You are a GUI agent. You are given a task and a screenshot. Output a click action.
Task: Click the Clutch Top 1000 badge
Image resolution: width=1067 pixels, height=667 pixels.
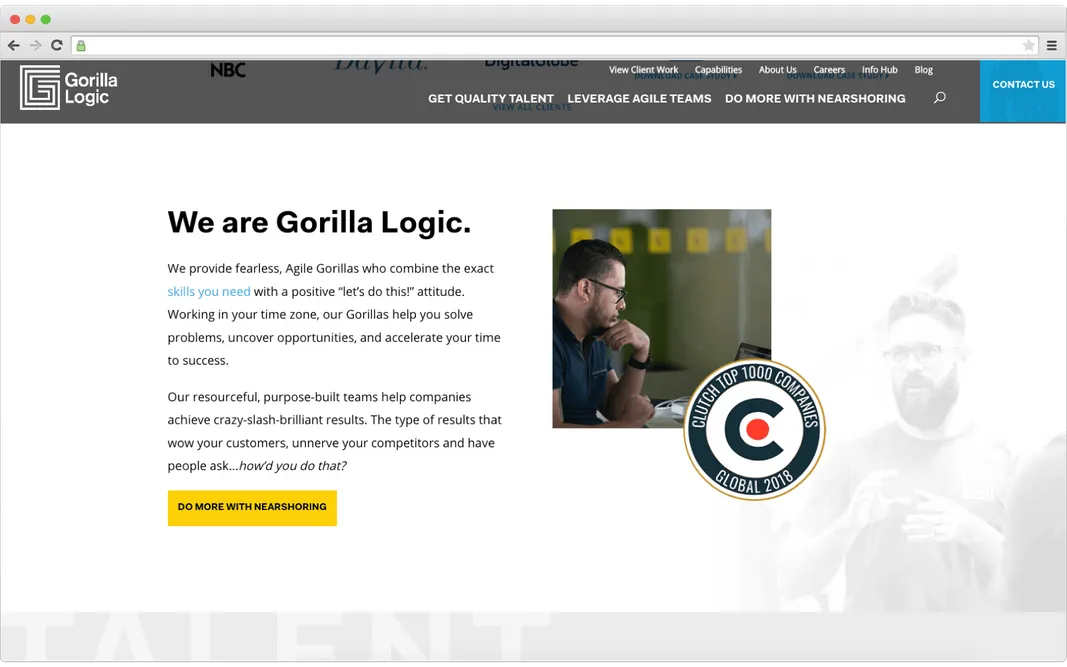(x=754, y=429)
